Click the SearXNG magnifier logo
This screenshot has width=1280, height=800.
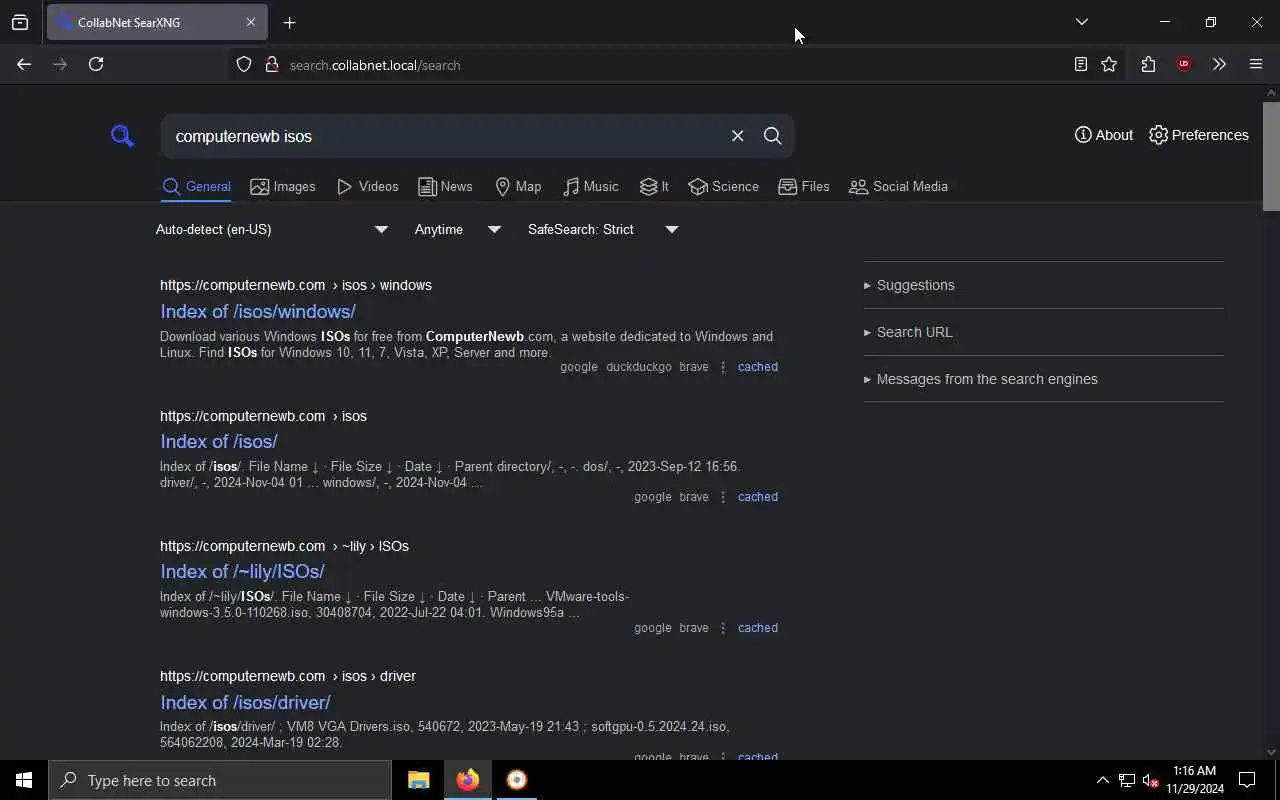(122, 135)
